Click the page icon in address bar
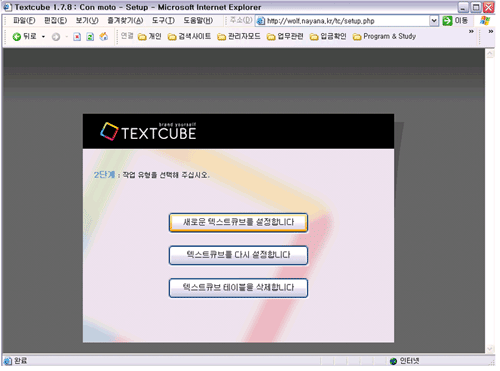 pos(261,21)
